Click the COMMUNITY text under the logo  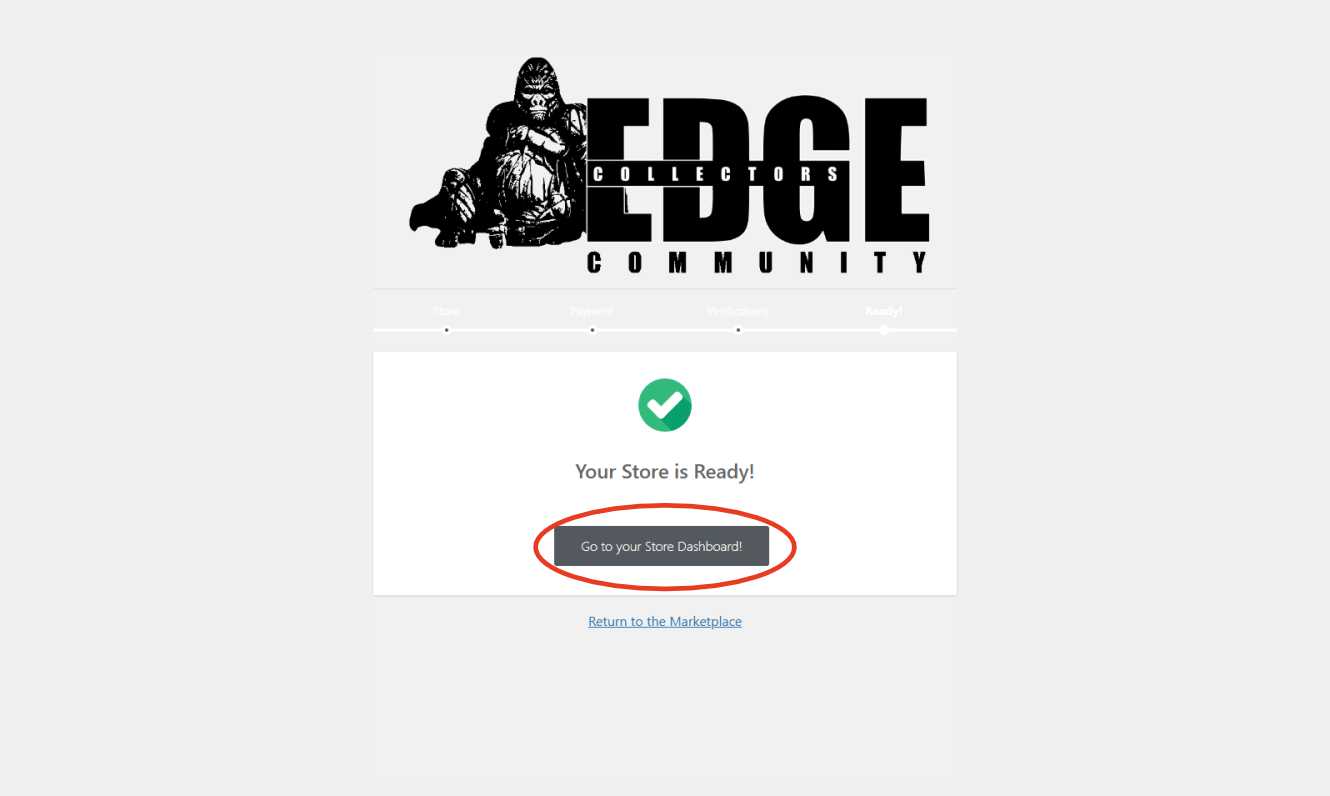pyautogui.click(x=758, y=262)
